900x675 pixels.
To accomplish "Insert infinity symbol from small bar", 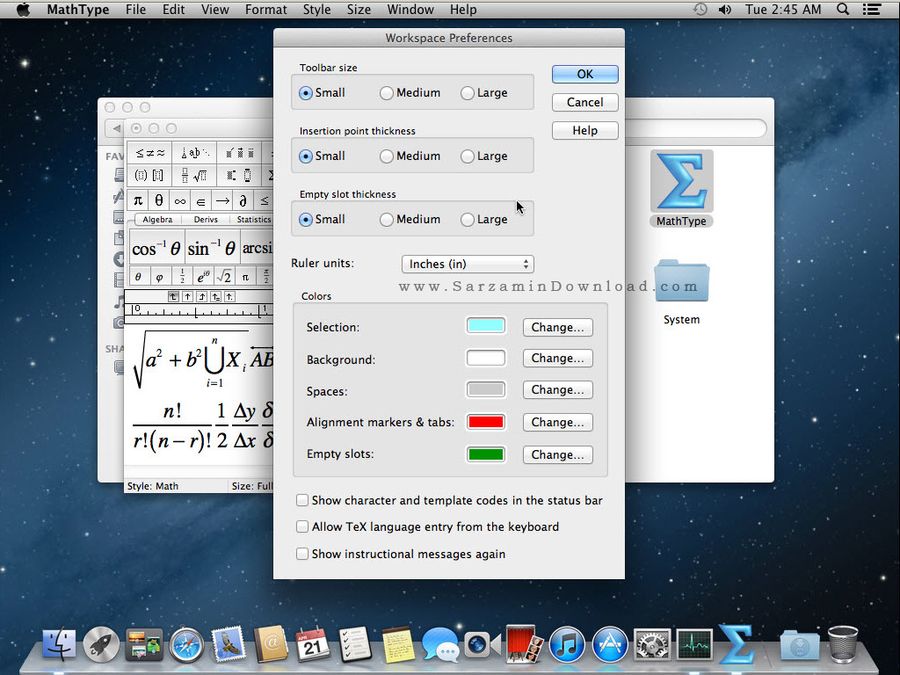I will [x=180, y=200].
